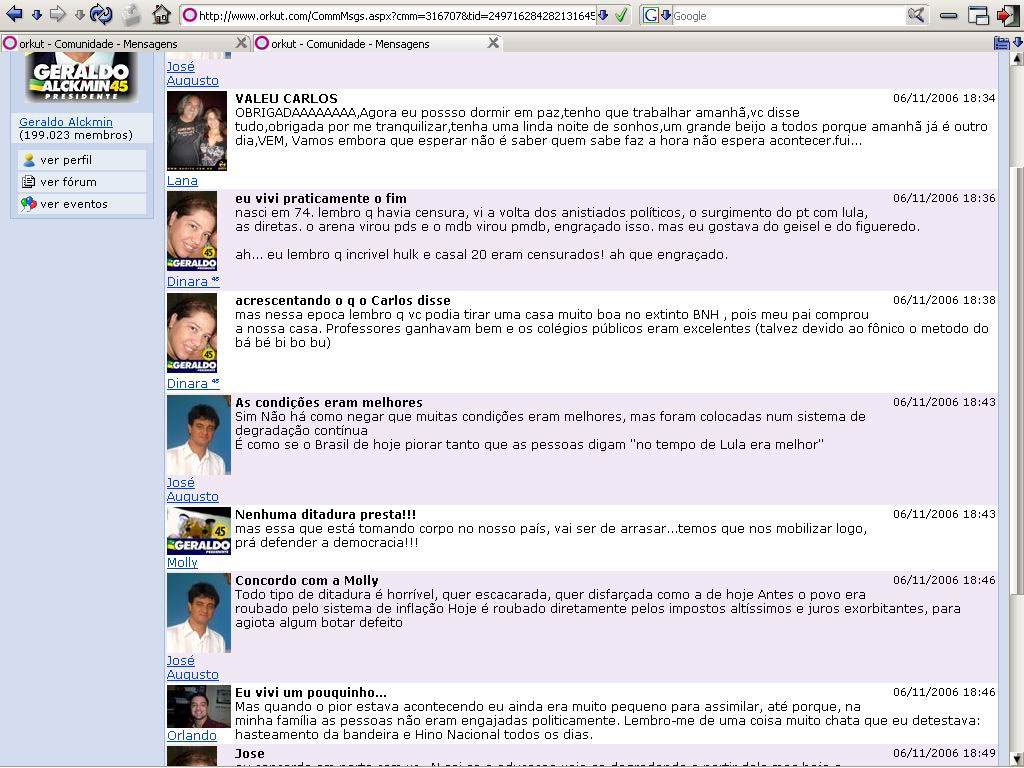Click the title 'Nenhuma ditadura presta!!!'
Screen dimensions: 1024x768
coord(325,515)
